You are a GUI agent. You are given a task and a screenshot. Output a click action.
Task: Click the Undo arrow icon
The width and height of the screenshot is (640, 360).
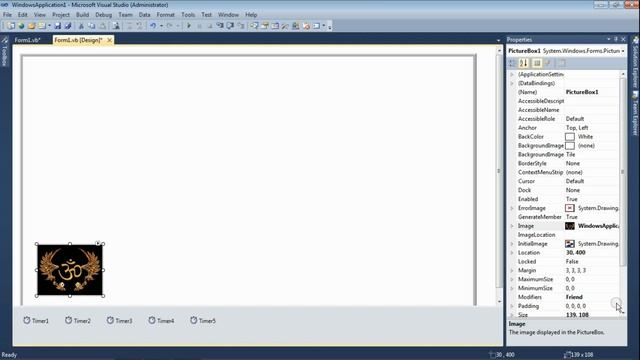click(x=153, y=26)
